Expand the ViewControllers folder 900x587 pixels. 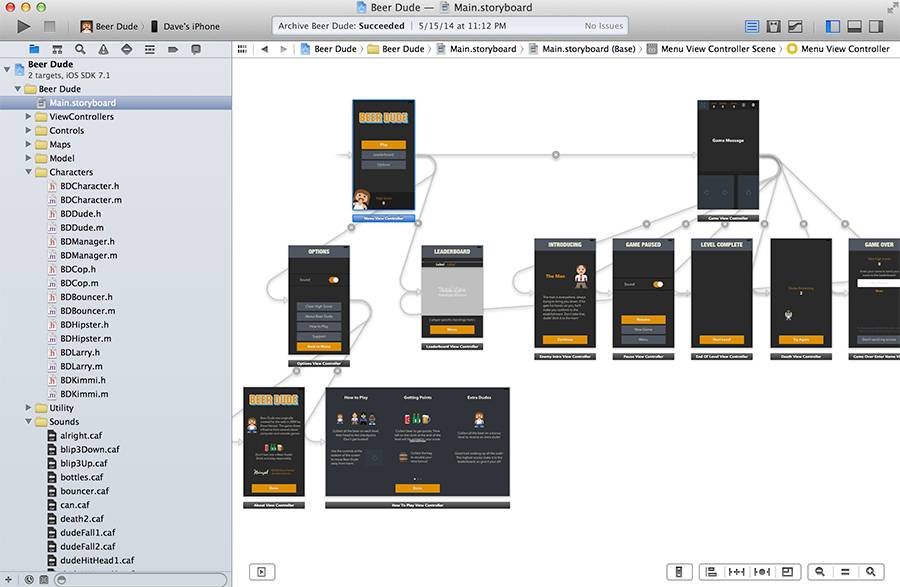28,116
